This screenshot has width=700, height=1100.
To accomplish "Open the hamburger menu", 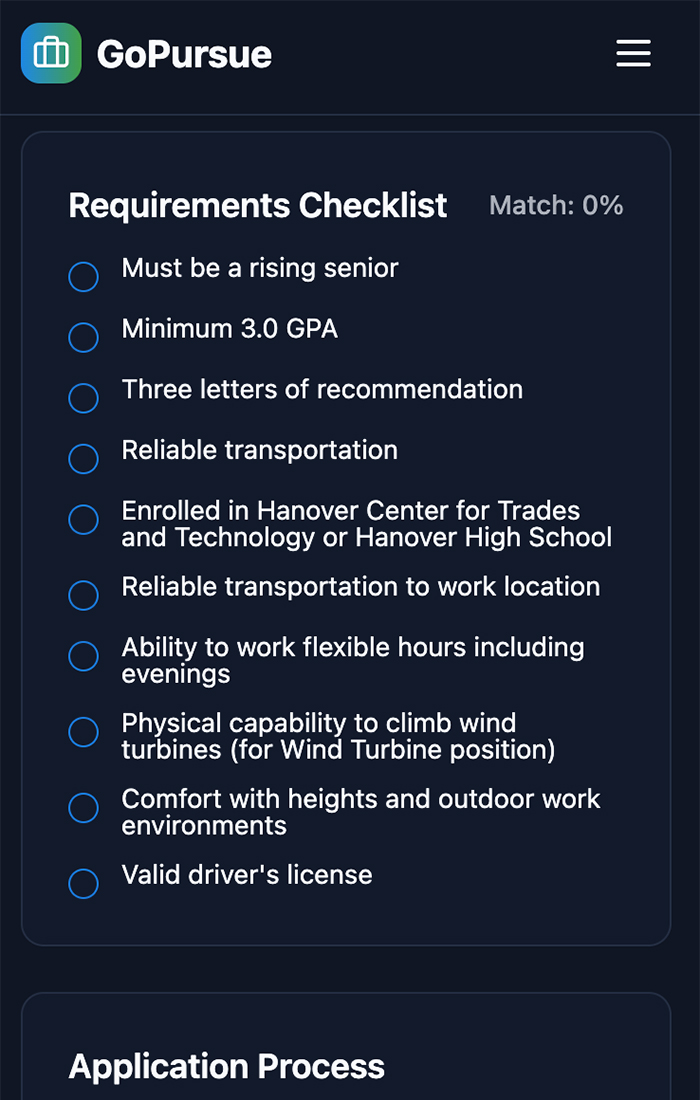I will [x=633, y=53].
